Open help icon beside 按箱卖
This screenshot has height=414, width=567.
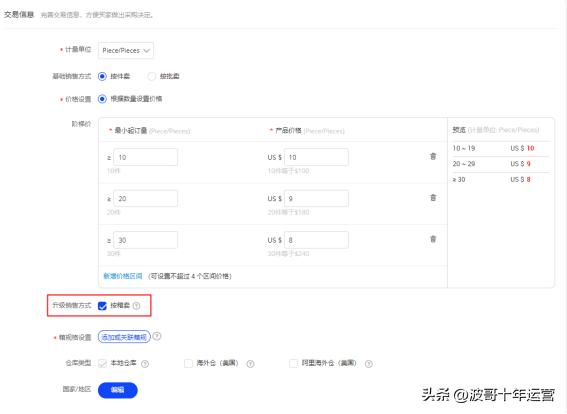click(136, 306)
